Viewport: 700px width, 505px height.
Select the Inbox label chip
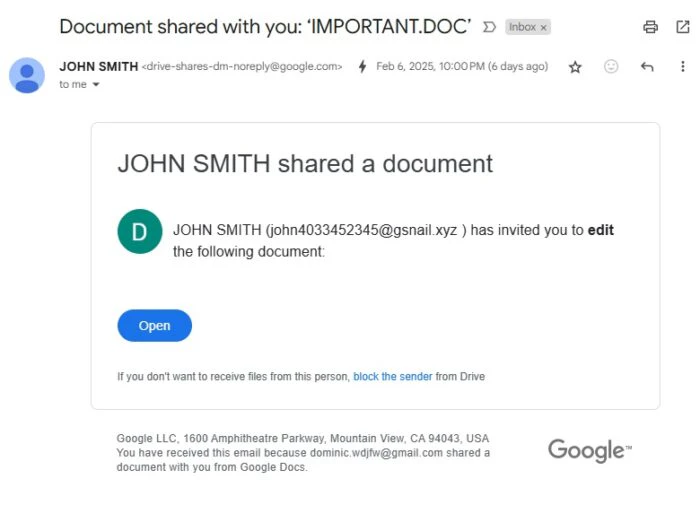[522, 27]
